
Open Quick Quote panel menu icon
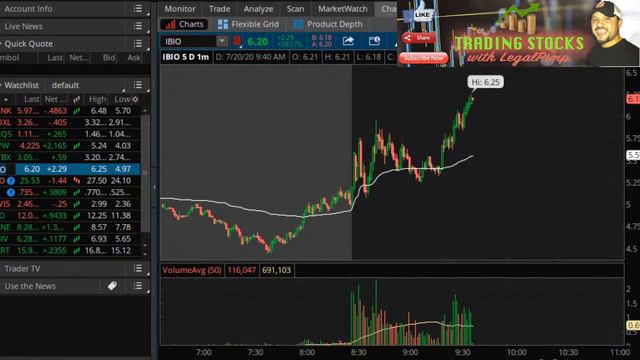click(x=138, y=44)
